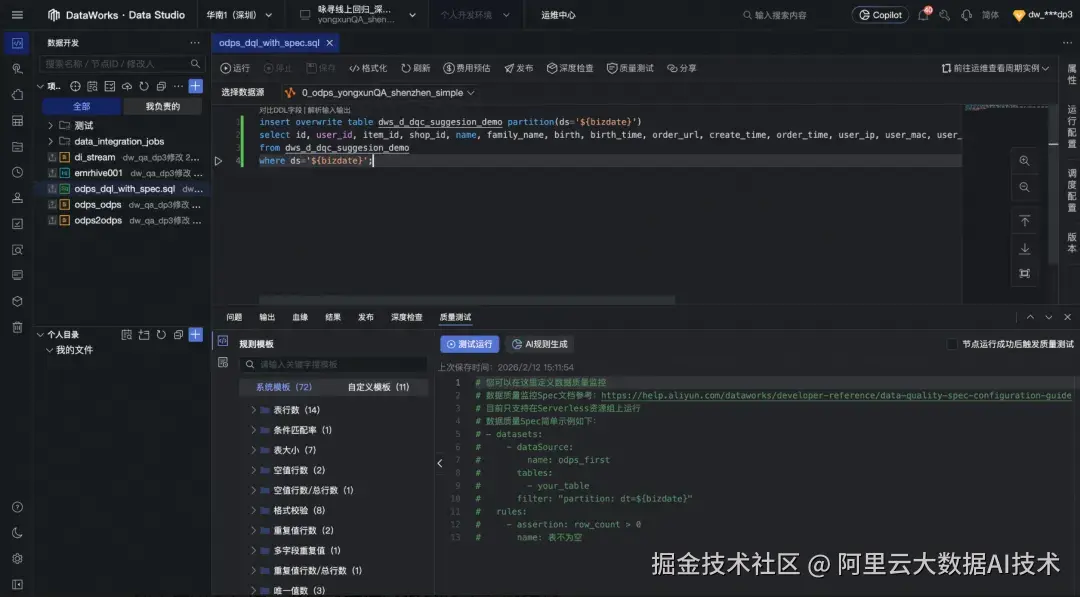
Task: Open Copilot from the top bar
Action: pos(878,14)
